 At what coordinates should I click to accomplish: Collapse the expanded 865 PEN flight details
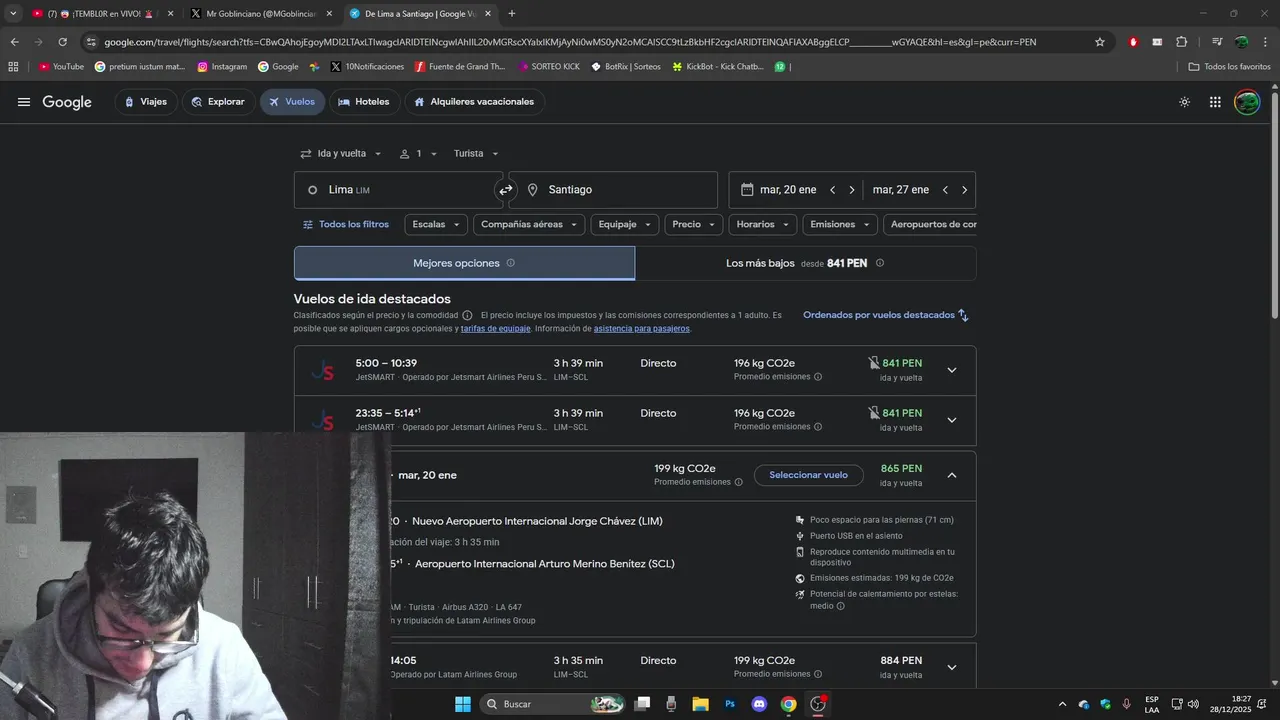[951, 475]
